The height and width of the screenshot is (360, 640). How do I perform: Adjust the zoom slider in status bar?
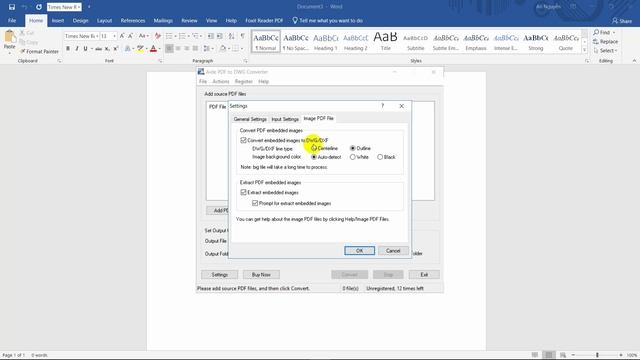click(x=597, y=355)
